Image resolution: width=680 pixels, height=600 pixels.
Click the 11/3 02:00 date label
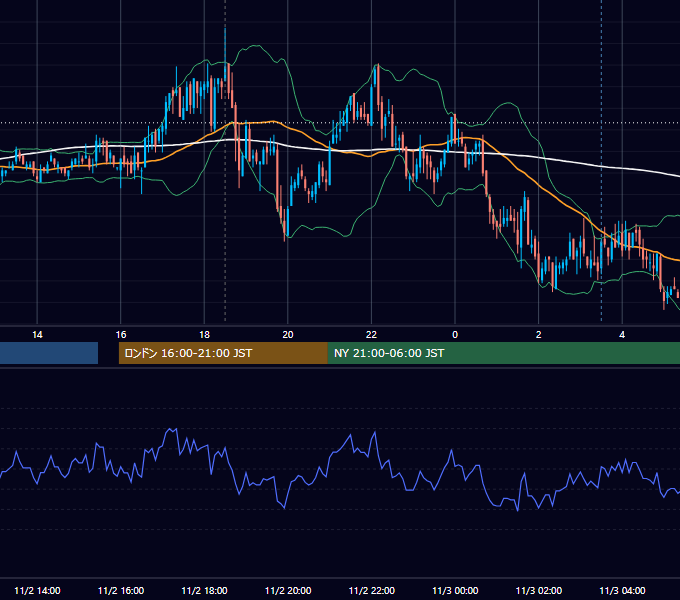(539, 590)
